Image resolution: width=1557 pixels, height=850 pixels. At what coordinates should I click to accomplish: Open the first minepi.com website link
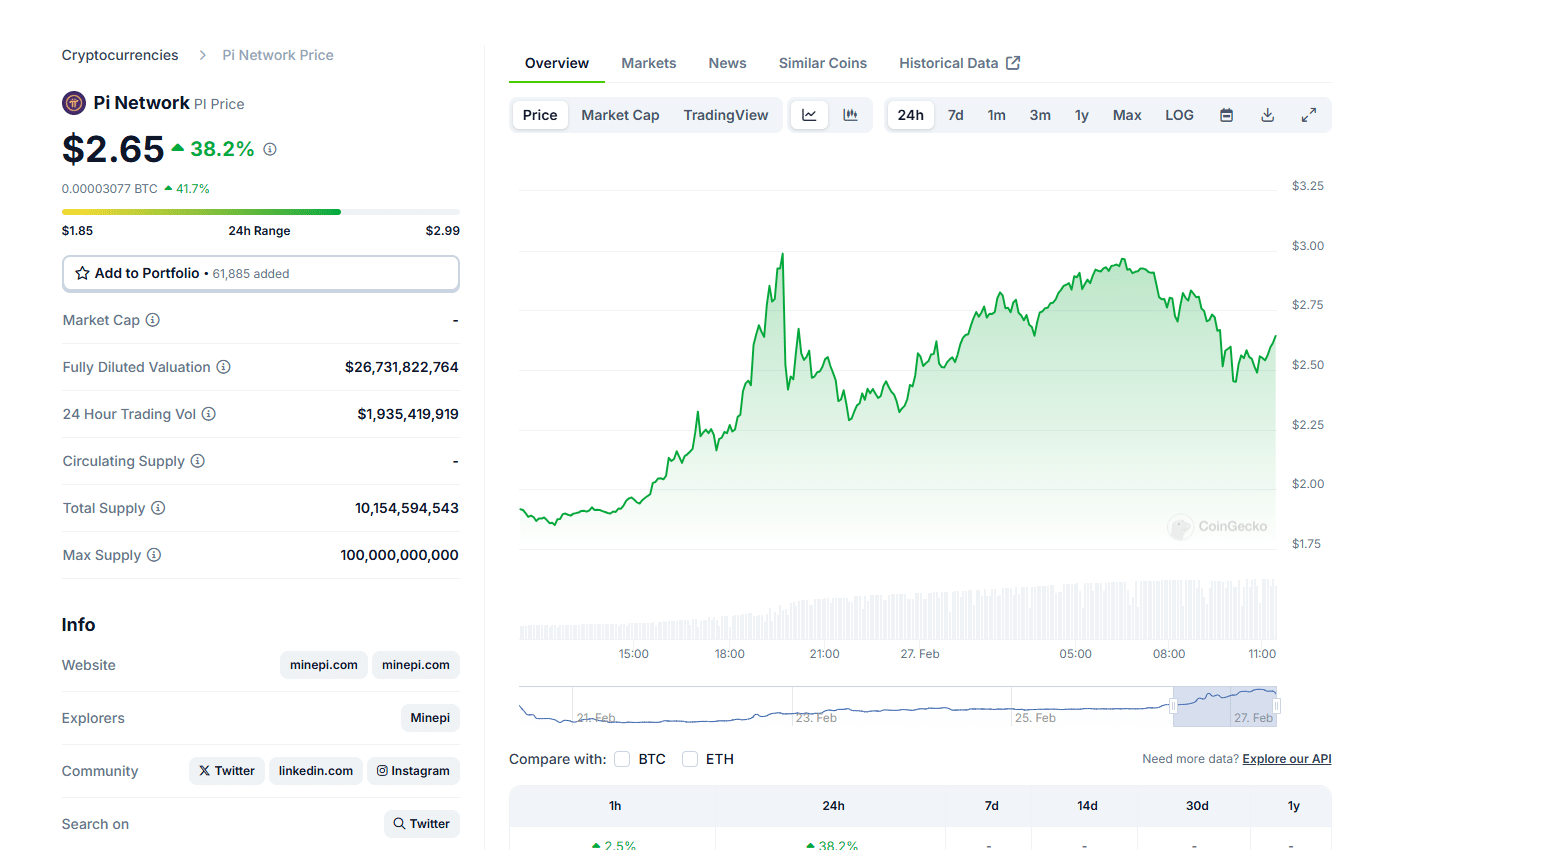click(324, 665)
